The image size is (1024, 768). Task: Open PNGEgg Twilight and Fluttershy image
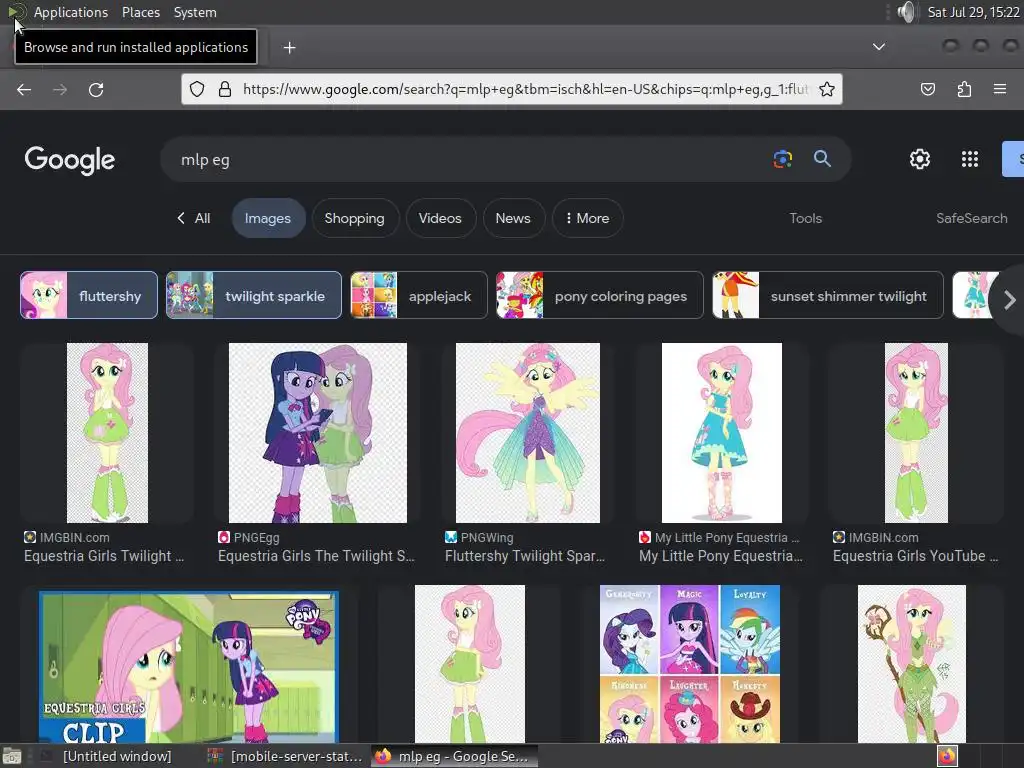tap(318, 432)
